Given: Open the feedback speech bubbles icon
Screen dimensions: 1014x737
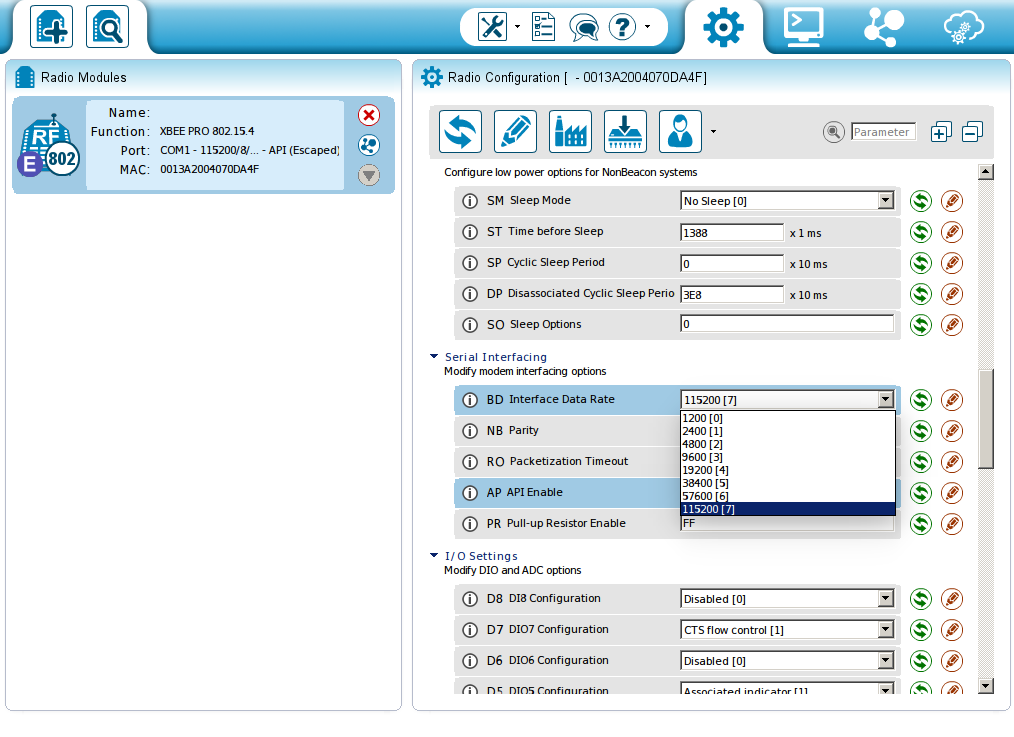Looking at the screenshot, I should 584,27.
